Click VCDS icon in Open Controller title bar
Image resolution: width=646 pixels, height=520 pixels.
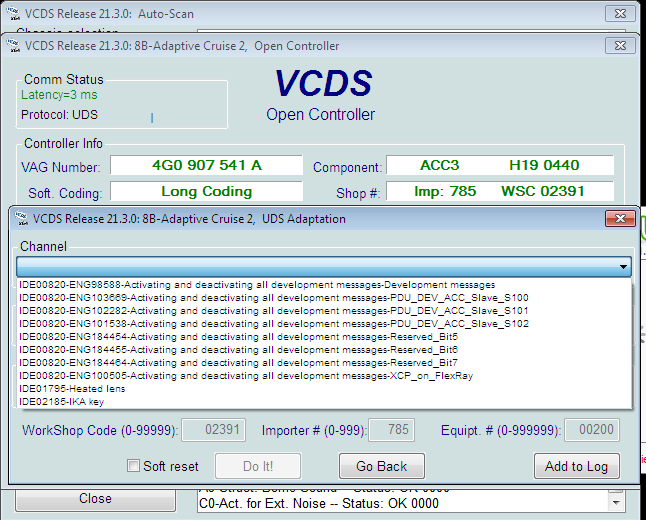14,45
